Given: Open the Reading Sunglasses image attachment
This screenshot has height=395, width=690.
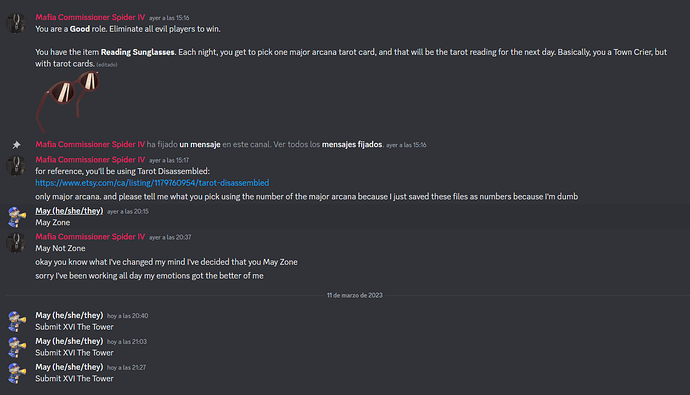Looking at the screenshot, I should tap(68, 102).
